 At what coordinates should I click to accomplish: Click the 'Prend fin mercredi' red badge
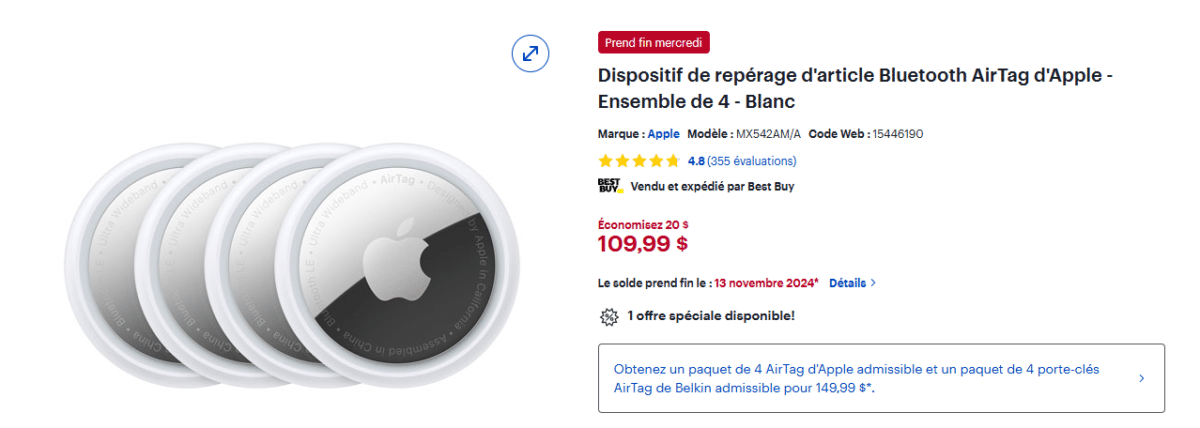click(654, 42)
